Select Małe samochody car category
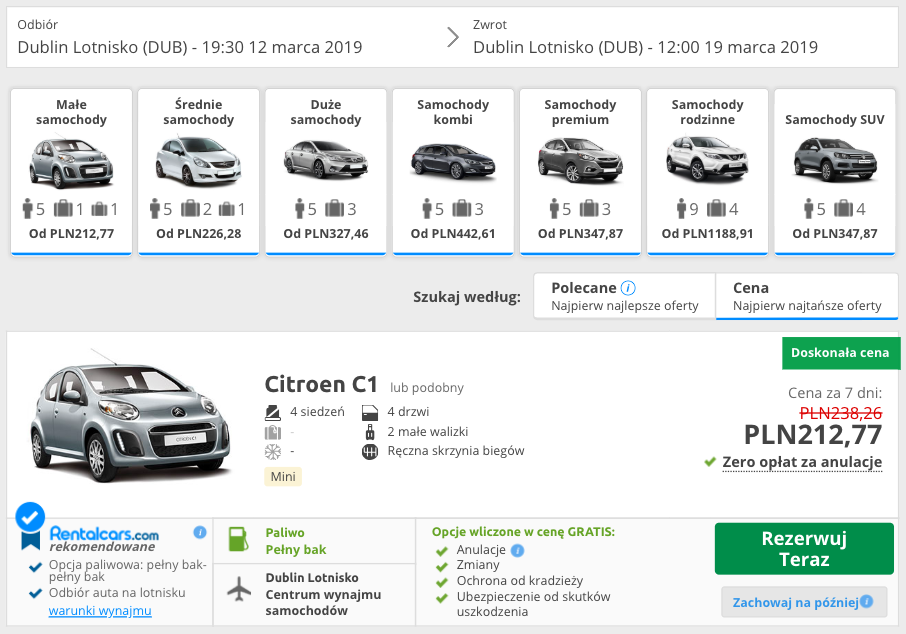906x634 pixels. coord(71,171)
